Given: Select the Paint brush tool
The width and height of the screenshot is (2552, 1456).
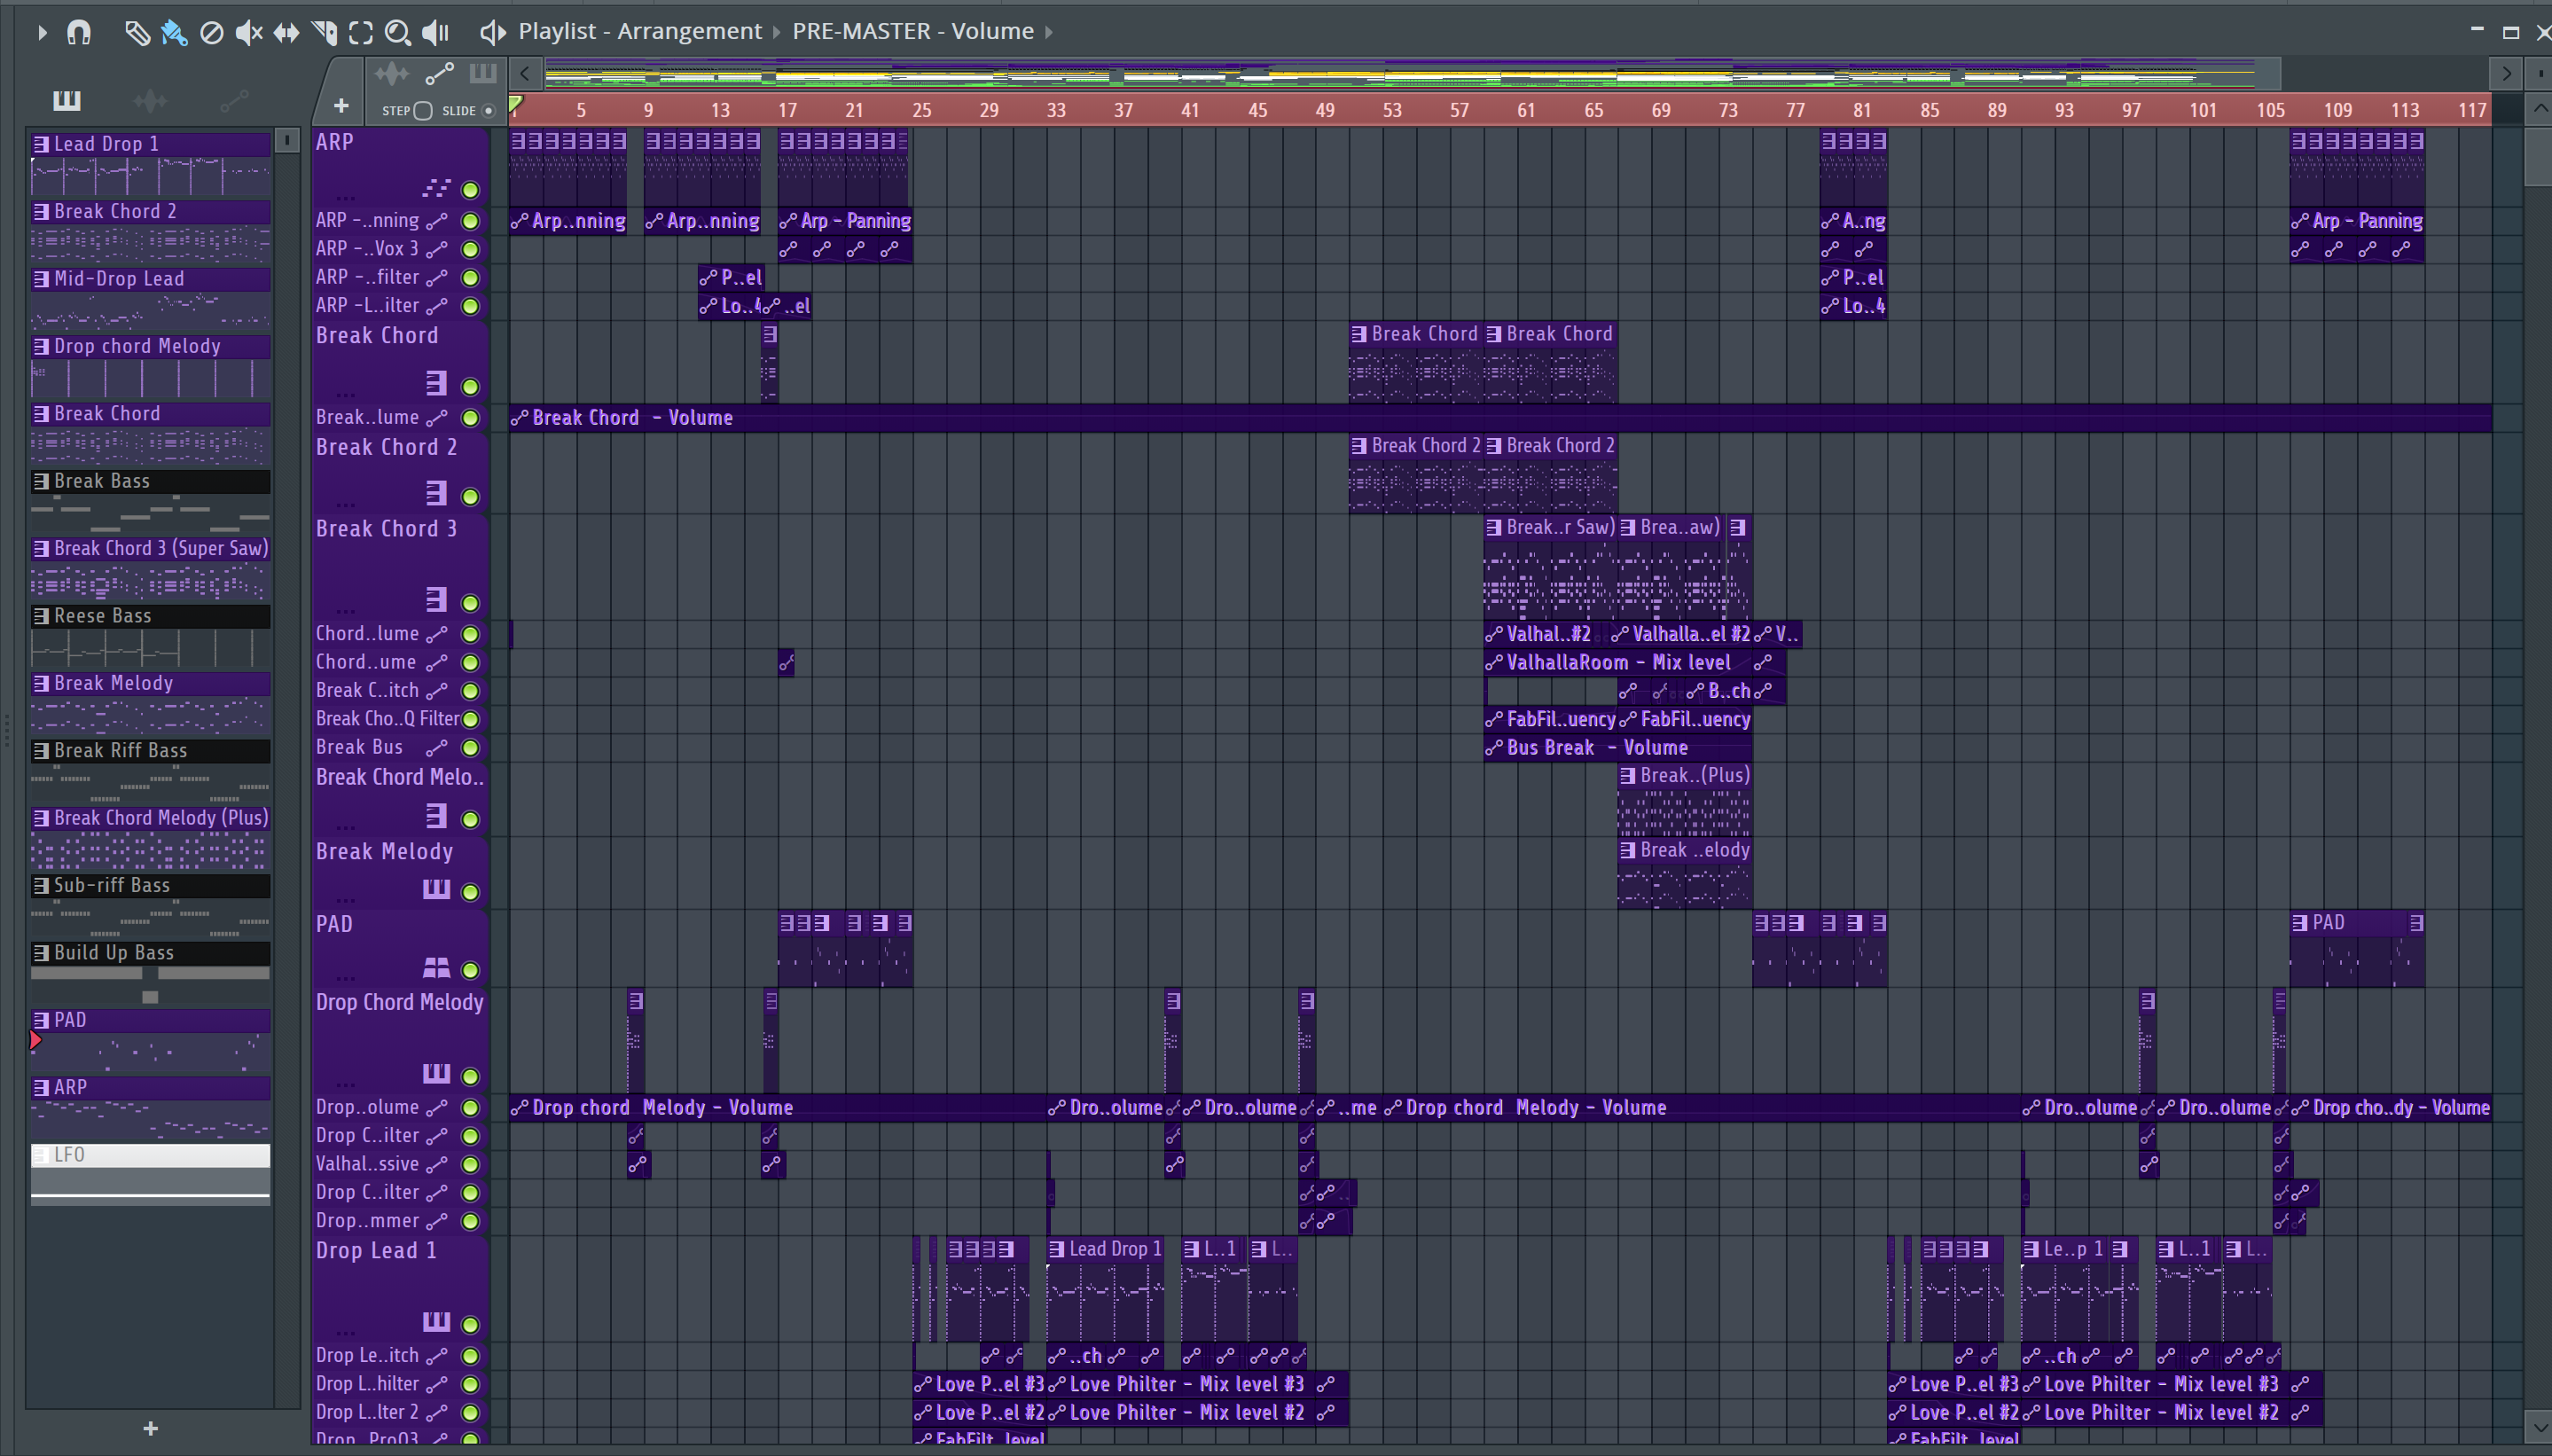Looking at the screenshot, I should pos(174,33).
